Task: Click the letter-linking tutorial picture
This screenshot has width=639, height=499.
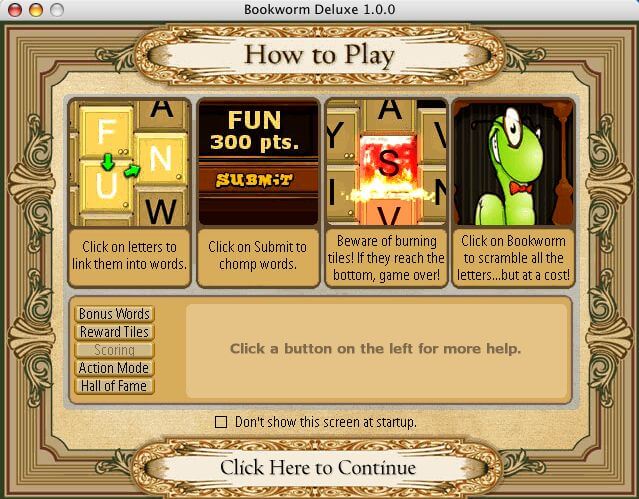Action: pyautogui.click(x=130, y=162)
